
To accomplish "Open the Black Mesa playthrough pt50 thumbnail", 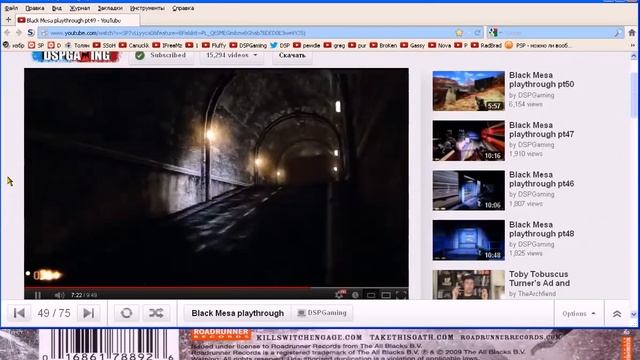I will [x=469, y=91].
